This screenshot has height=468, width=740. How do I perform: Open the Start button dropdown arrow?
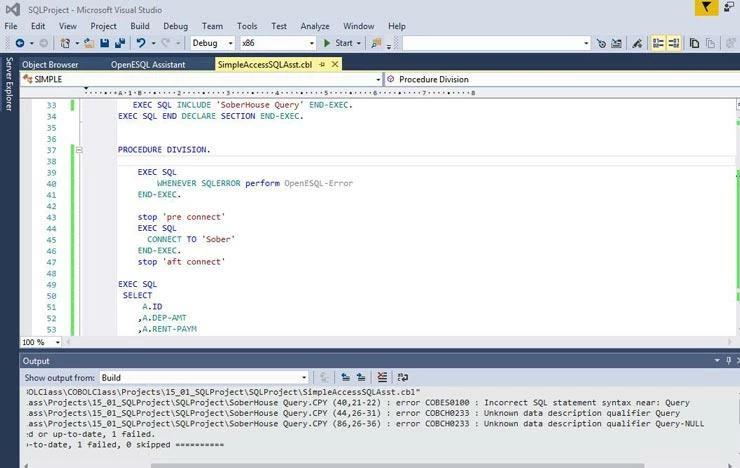359,43
